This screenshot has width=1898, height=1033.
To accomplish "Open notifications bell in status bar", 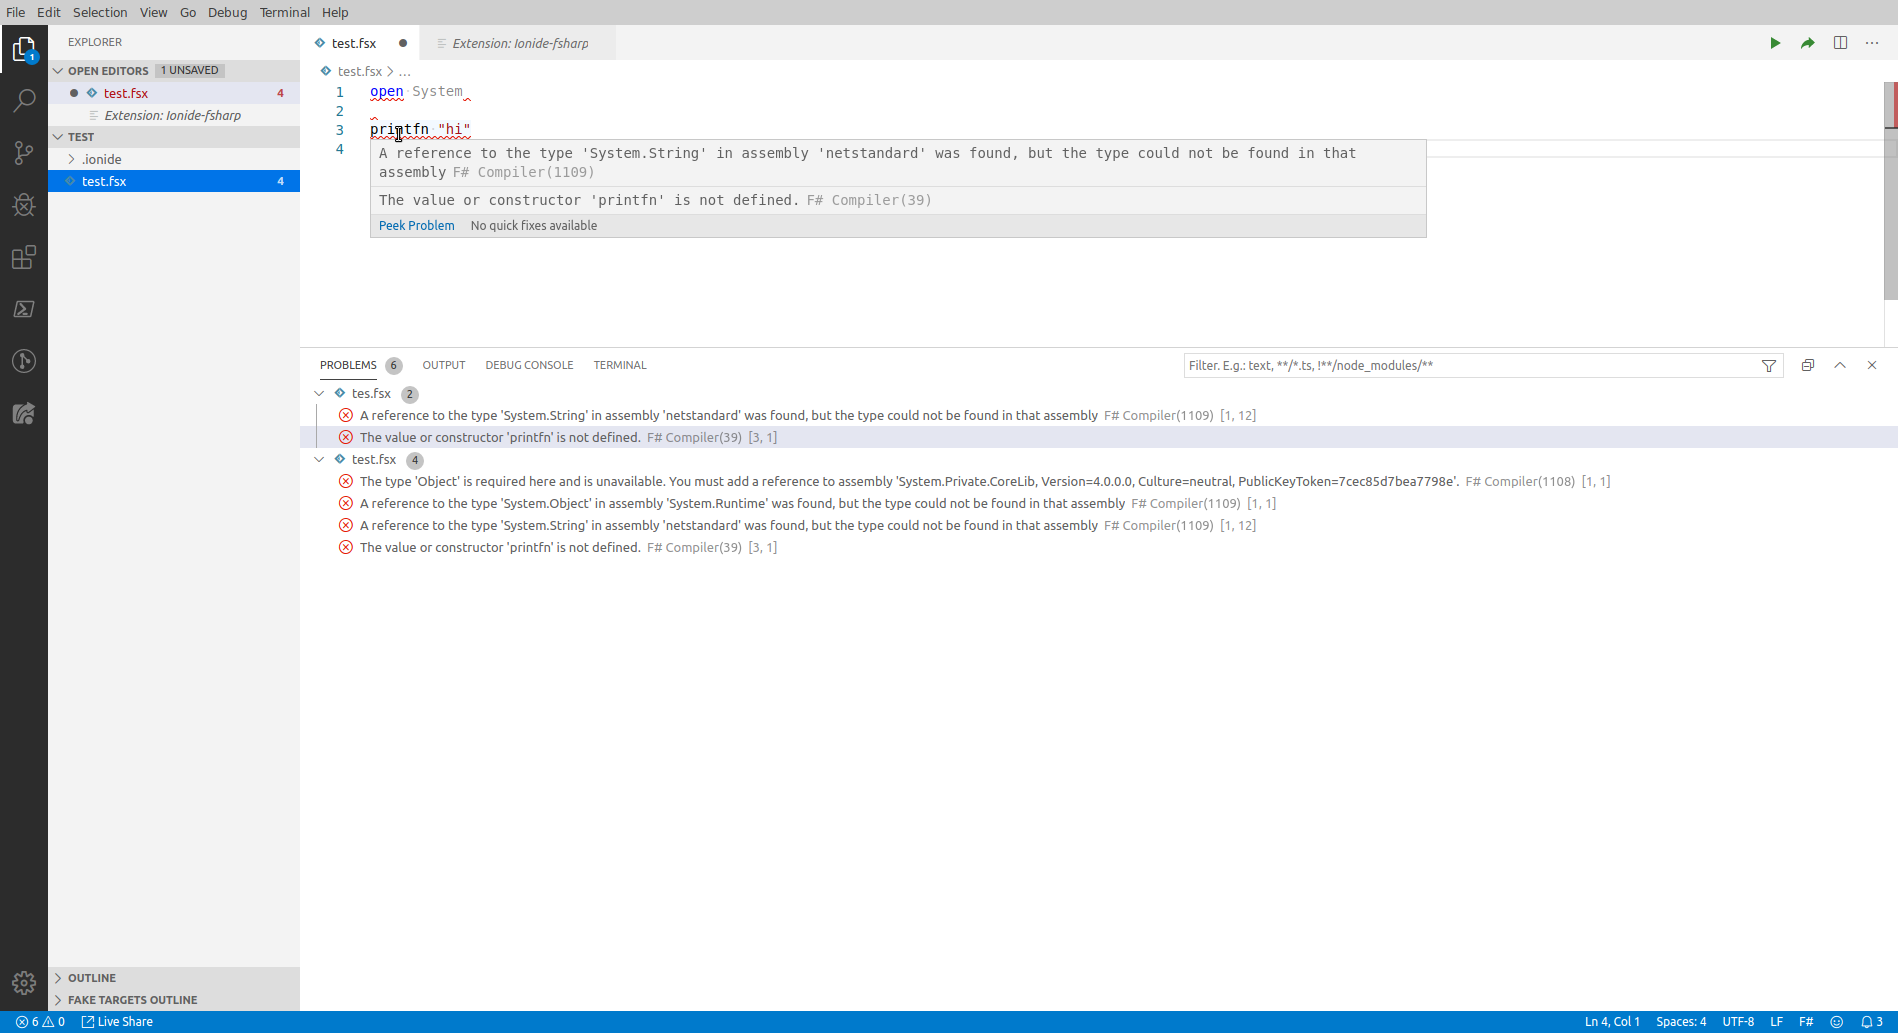I will tap(1872, 1022).
